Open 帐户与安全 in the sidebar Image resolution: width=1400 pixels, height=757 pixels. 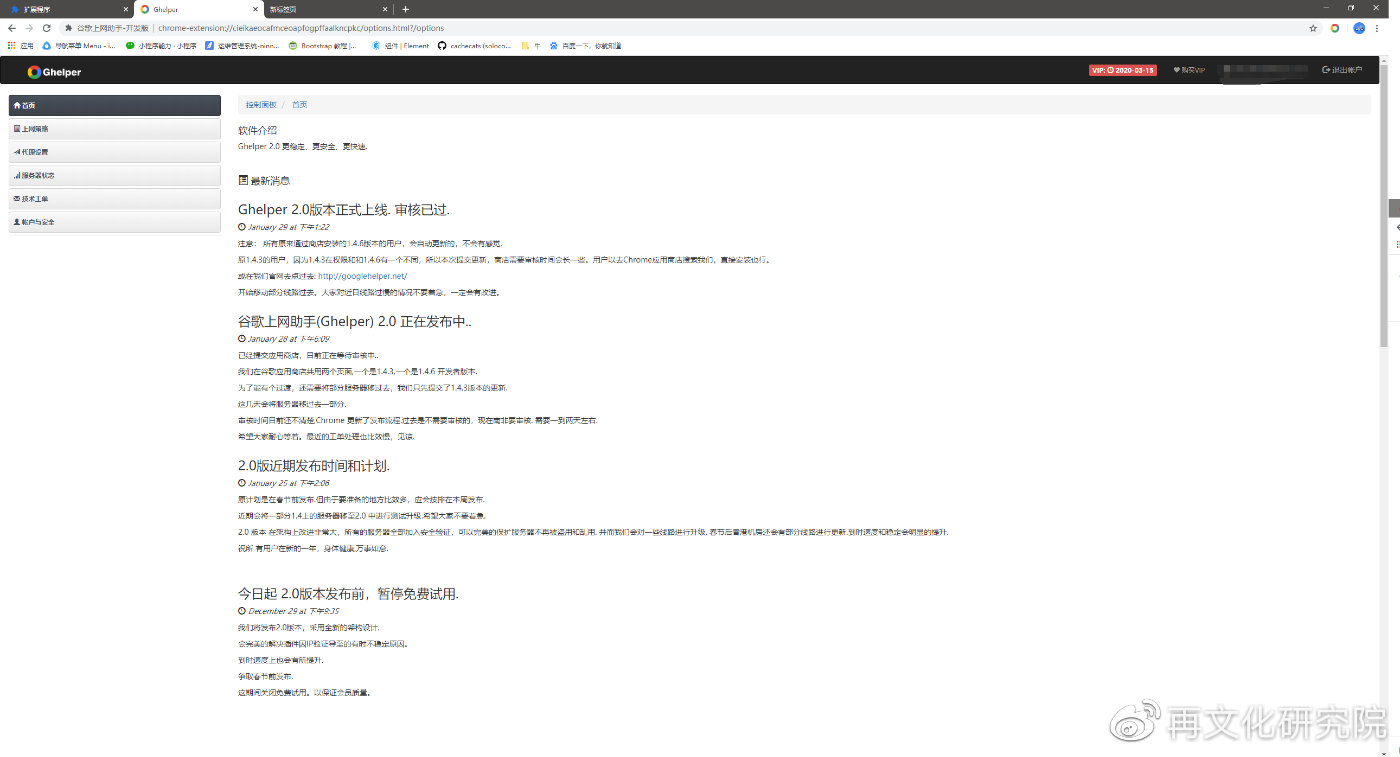click(115, 222)
